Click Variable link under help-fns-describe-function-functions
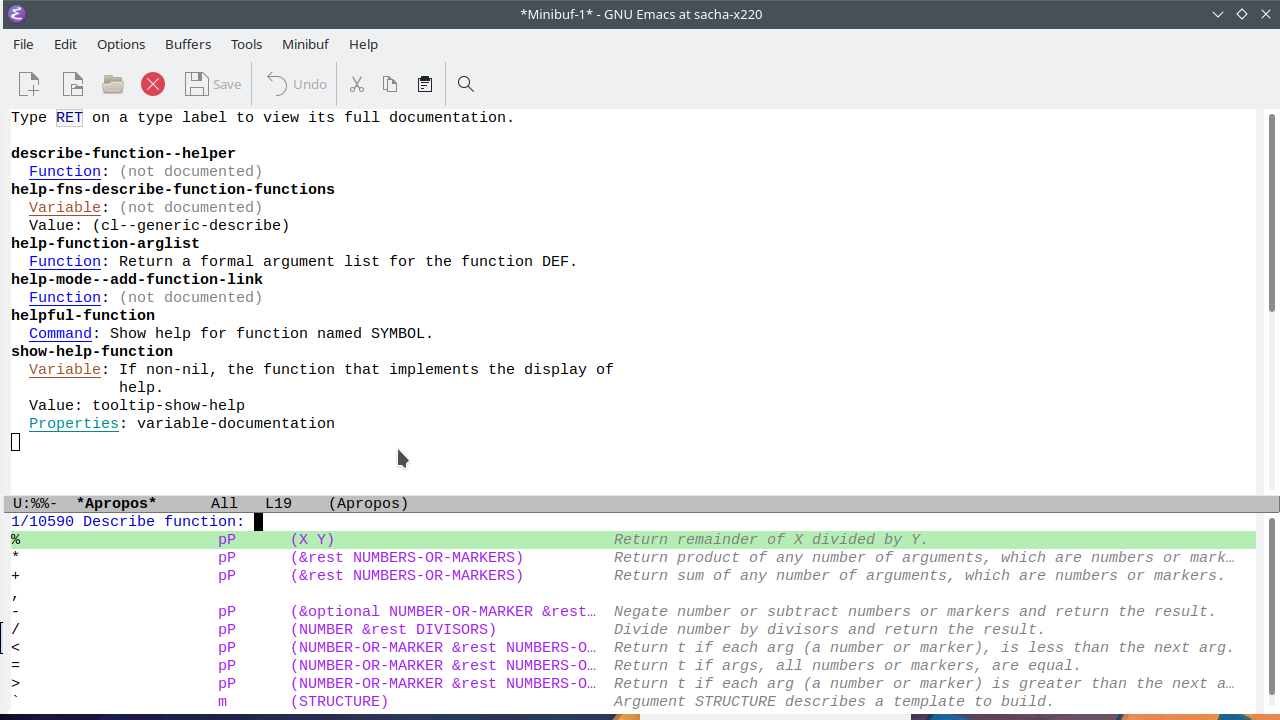This screenshot has height=720, width=1280. [65, 207]
